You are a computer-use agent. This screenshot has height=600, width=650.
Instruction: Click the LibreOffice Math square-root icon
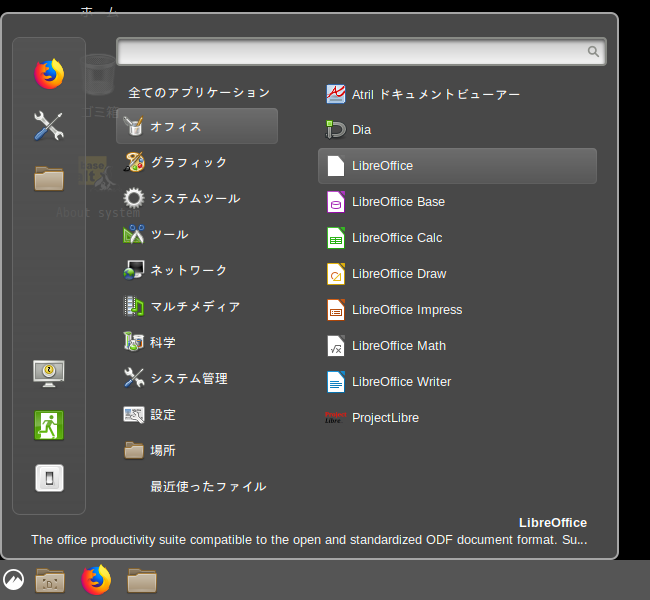pyautogui.click(x=336, y=346)
